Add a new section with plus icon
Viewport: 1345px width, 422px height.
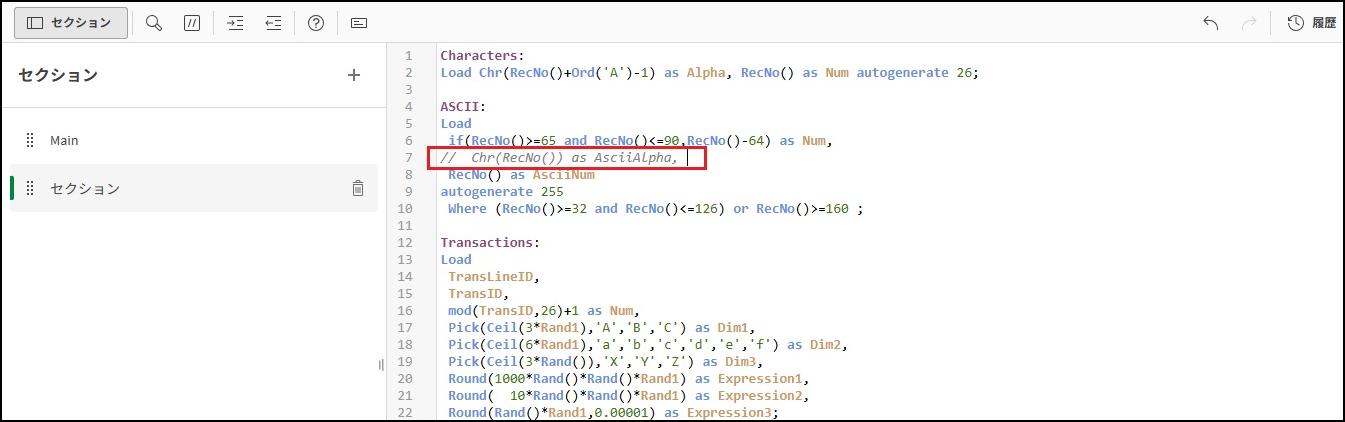pos(353,75)
